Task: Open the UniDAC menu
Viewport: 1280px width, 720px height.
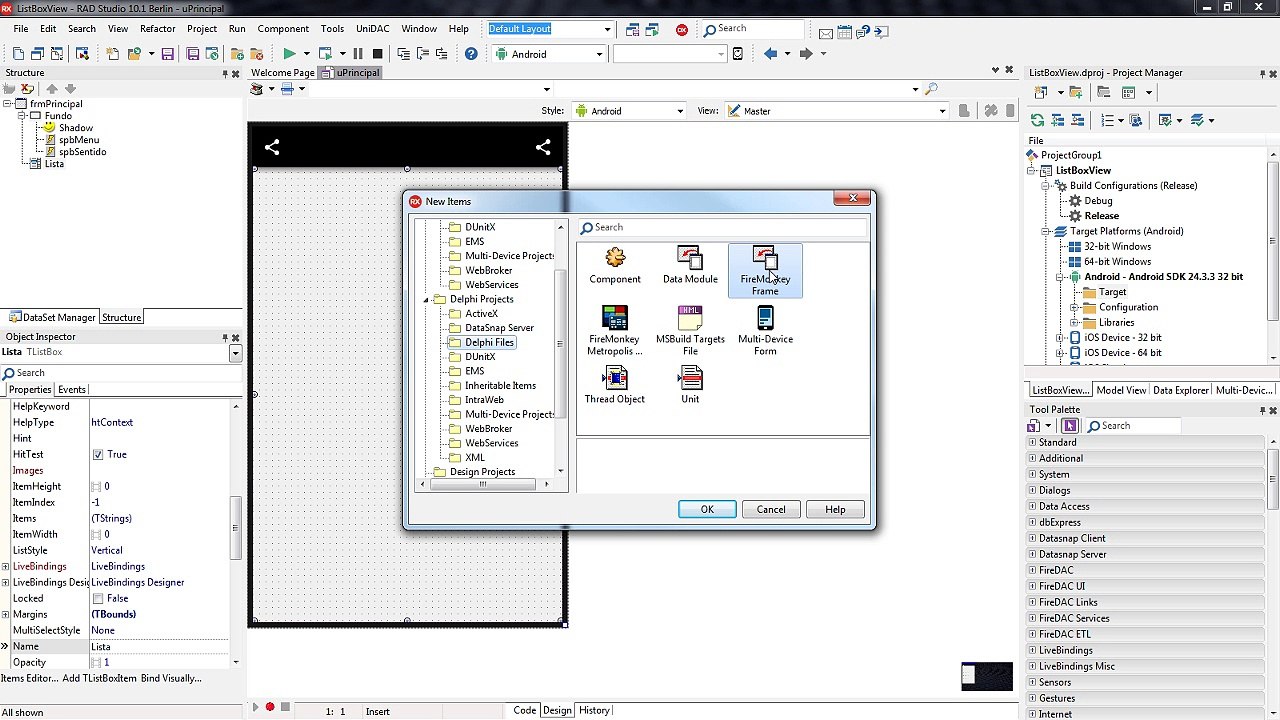Action: click(373, 29)
